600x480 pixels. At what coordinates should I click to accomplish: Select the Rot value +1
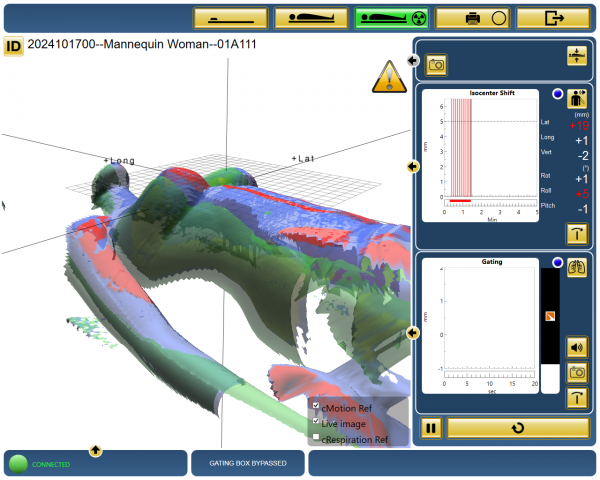[582, 179]
